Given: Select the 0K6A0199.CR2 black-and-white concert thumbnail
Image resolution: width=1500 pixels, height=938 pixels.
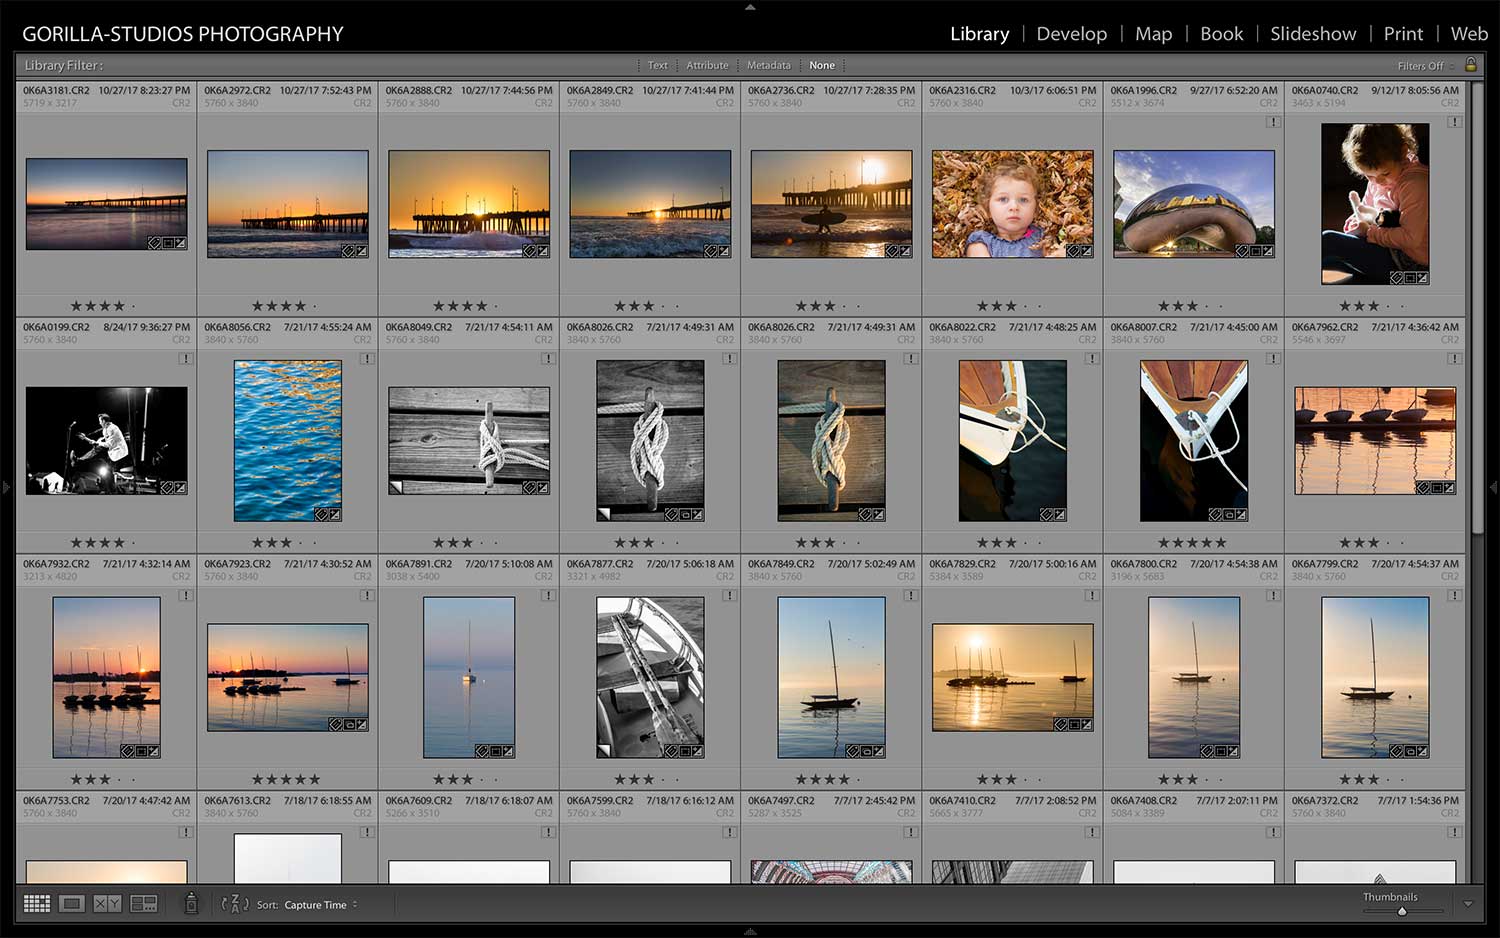Looking at the screenshot, I should click(x=106, y=441).
